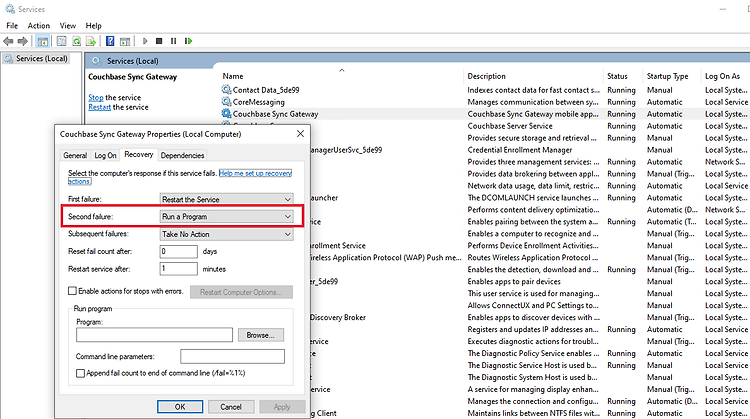Open the First failure dropdown
750x419 pixels.
226,199
